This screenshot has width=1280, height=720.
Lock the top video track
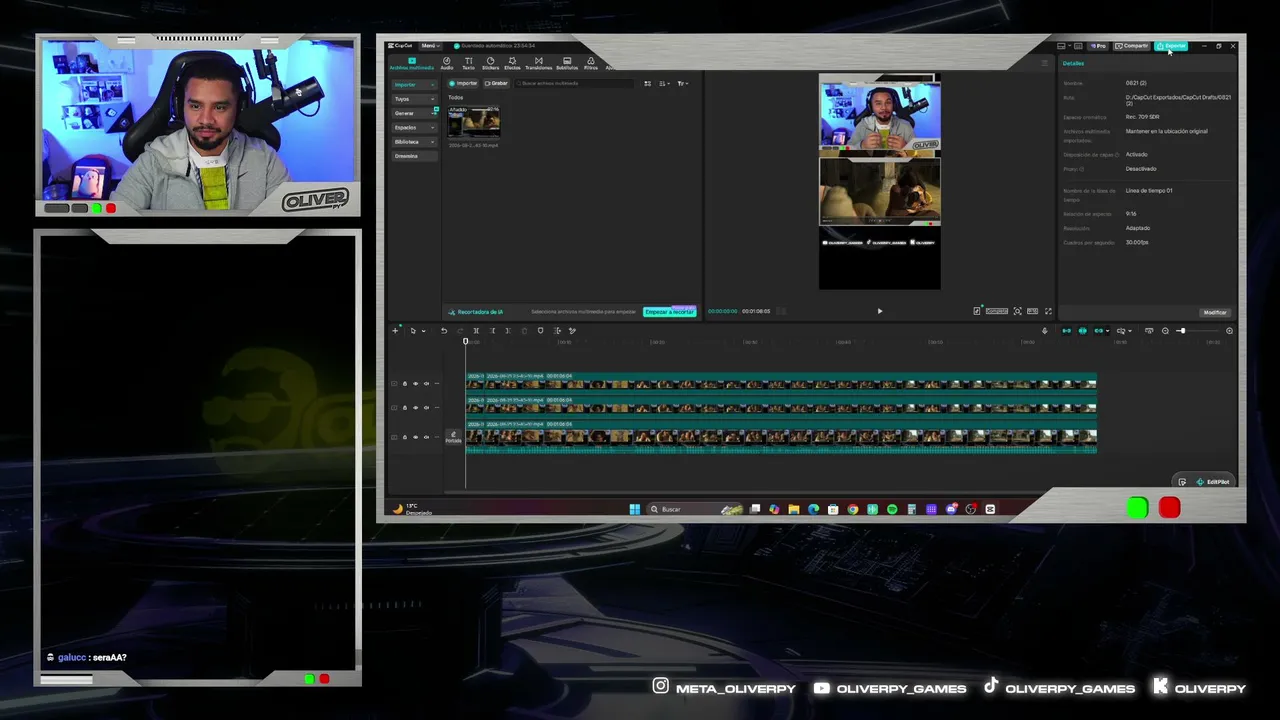(405, 383)
